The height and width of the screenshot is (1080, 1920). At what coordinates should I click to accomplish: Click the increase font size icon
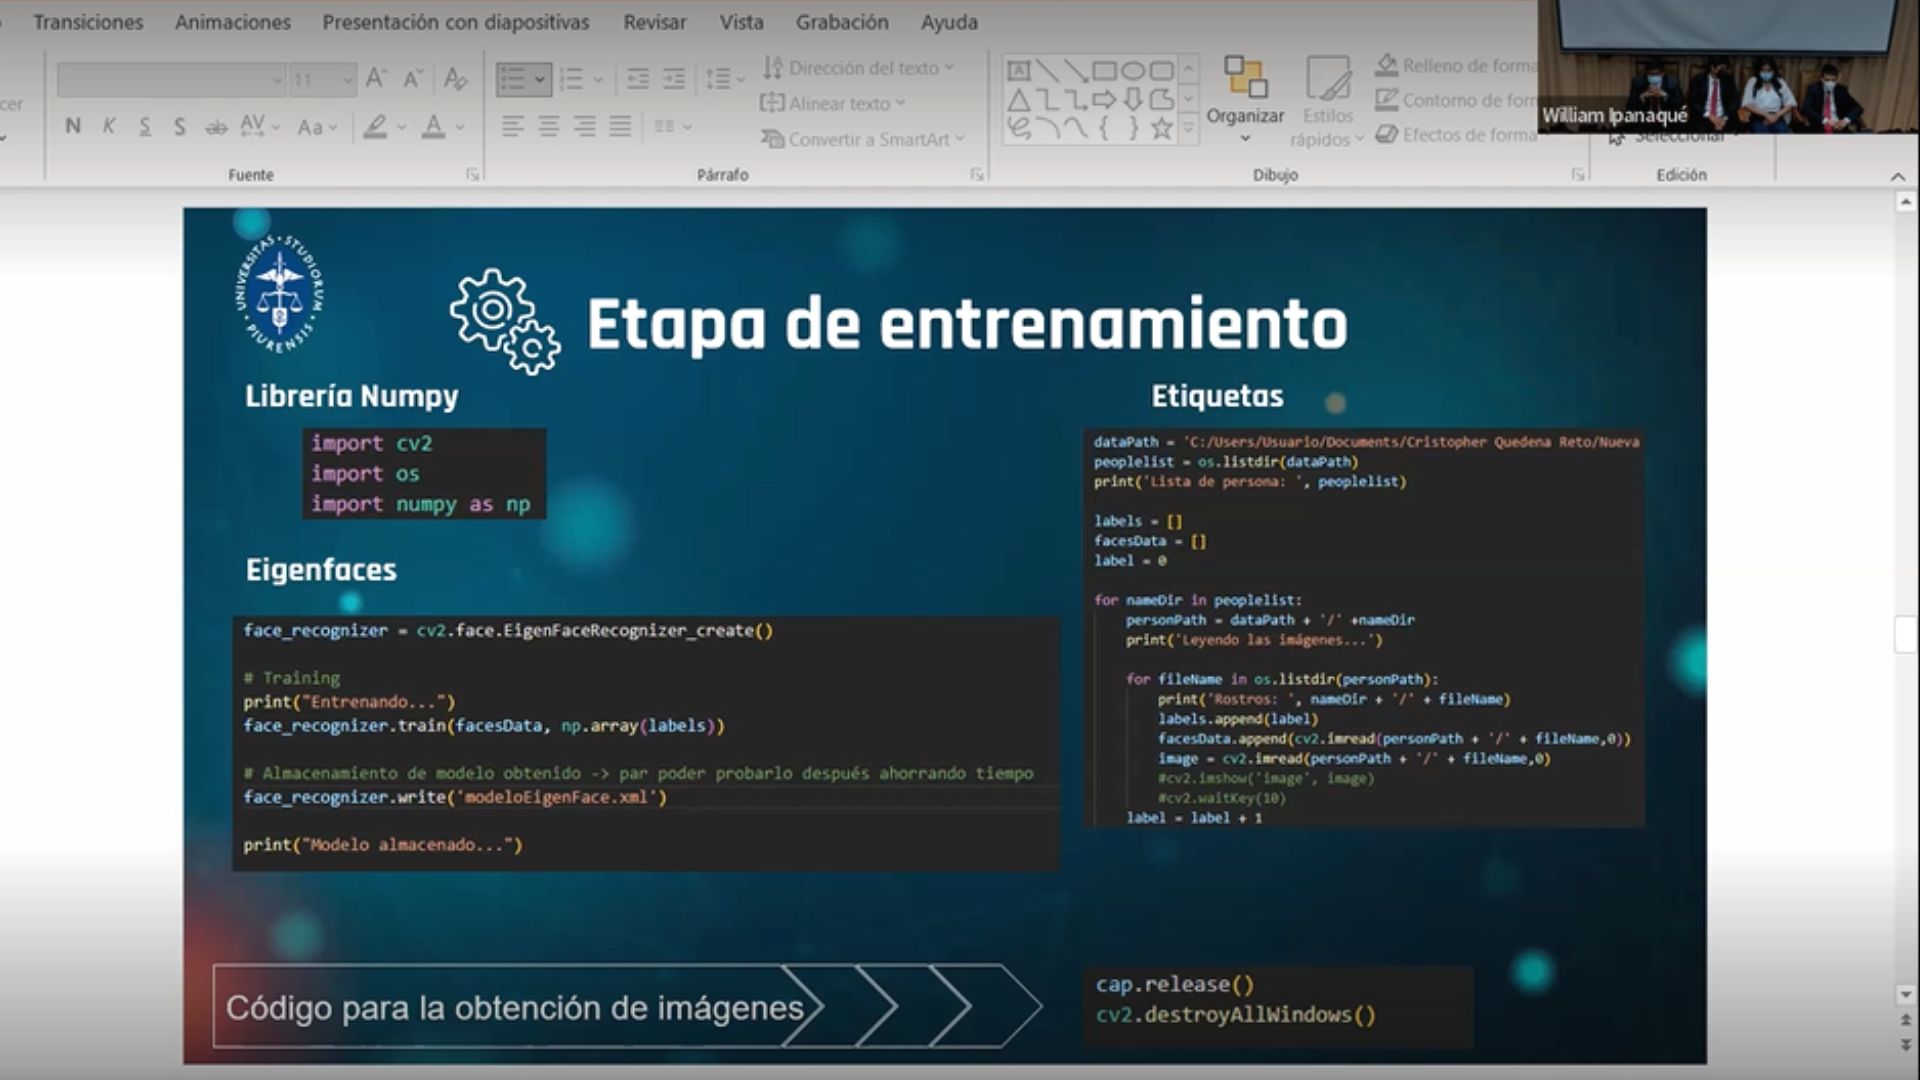[376, 79]
